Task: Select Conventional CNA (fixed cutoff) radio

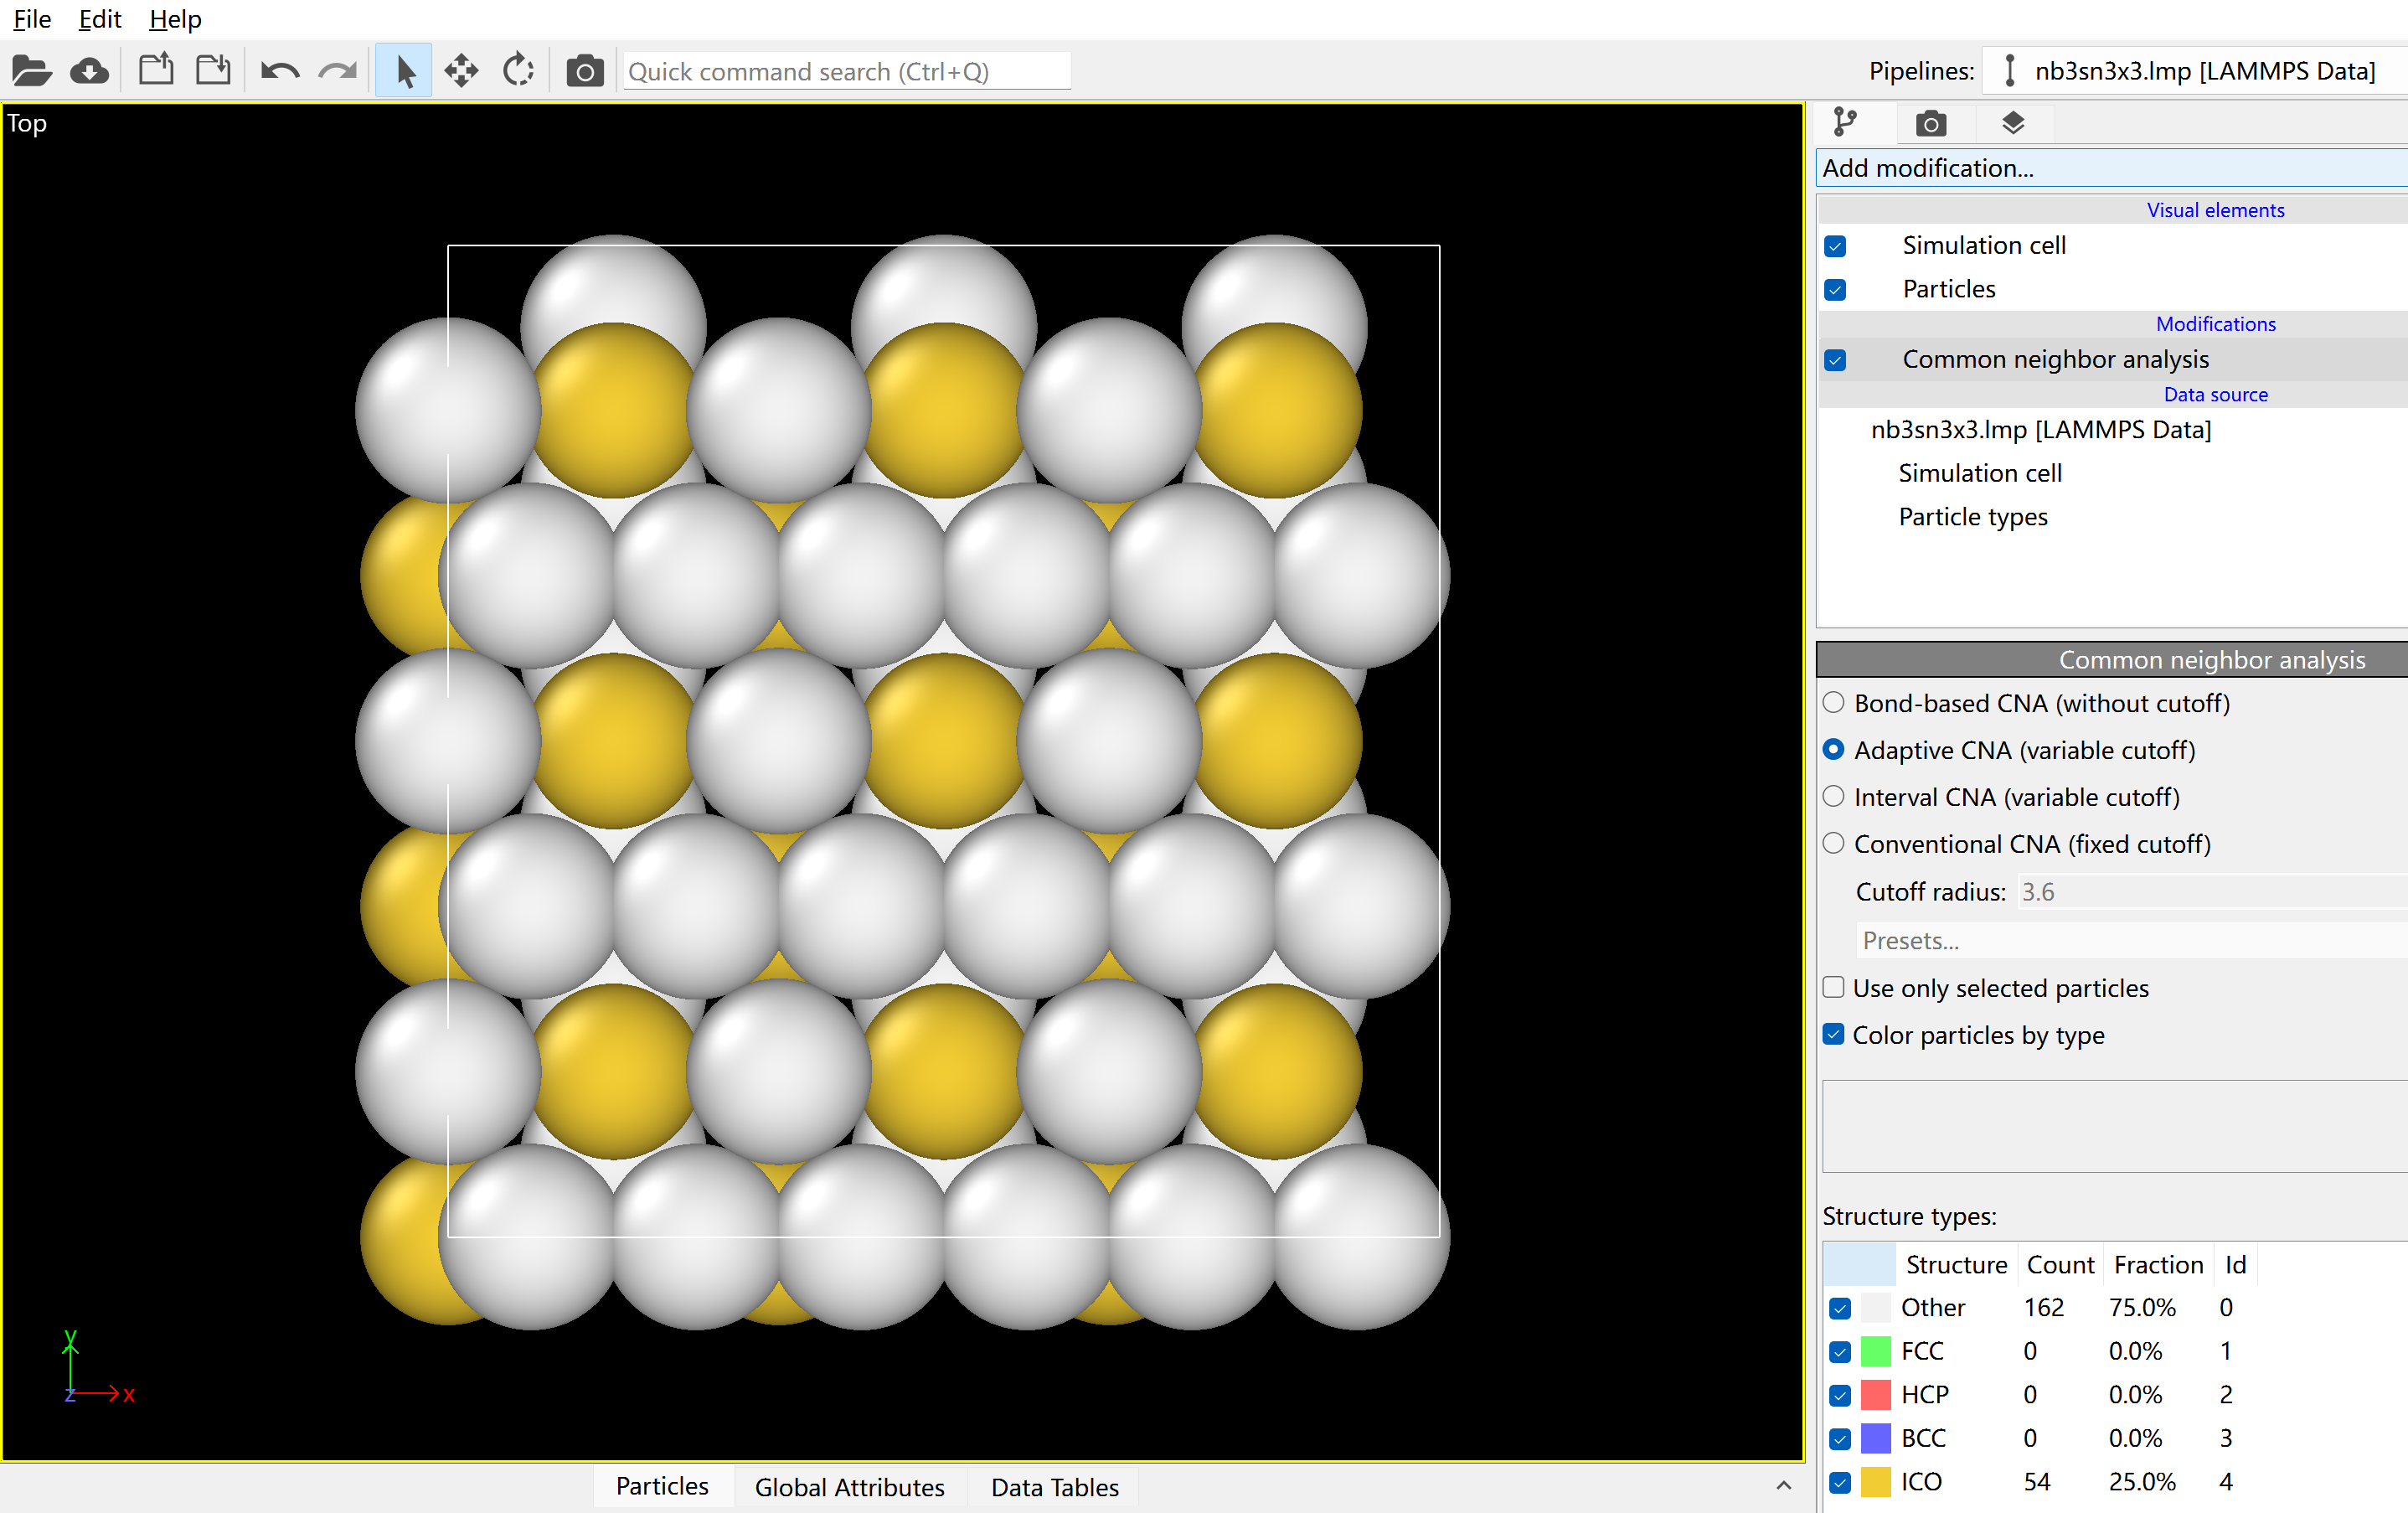Action: point(1833,844)
